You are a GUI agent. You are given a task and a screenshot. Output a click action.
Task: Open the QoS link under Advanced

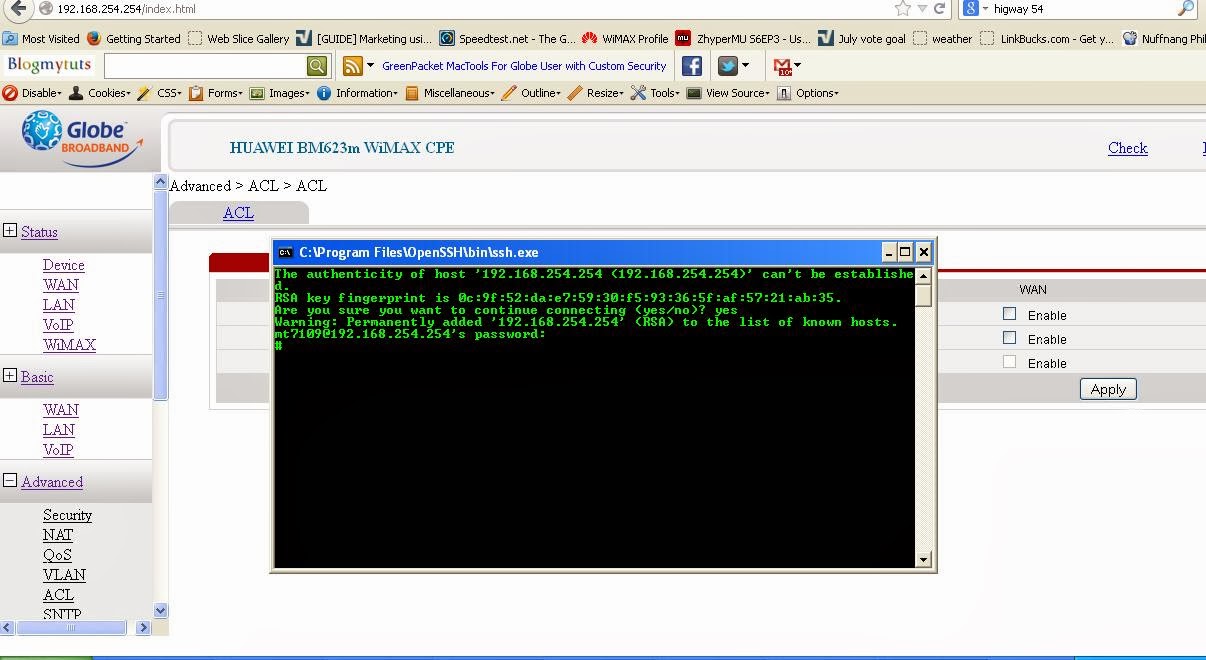click(57, 555)
